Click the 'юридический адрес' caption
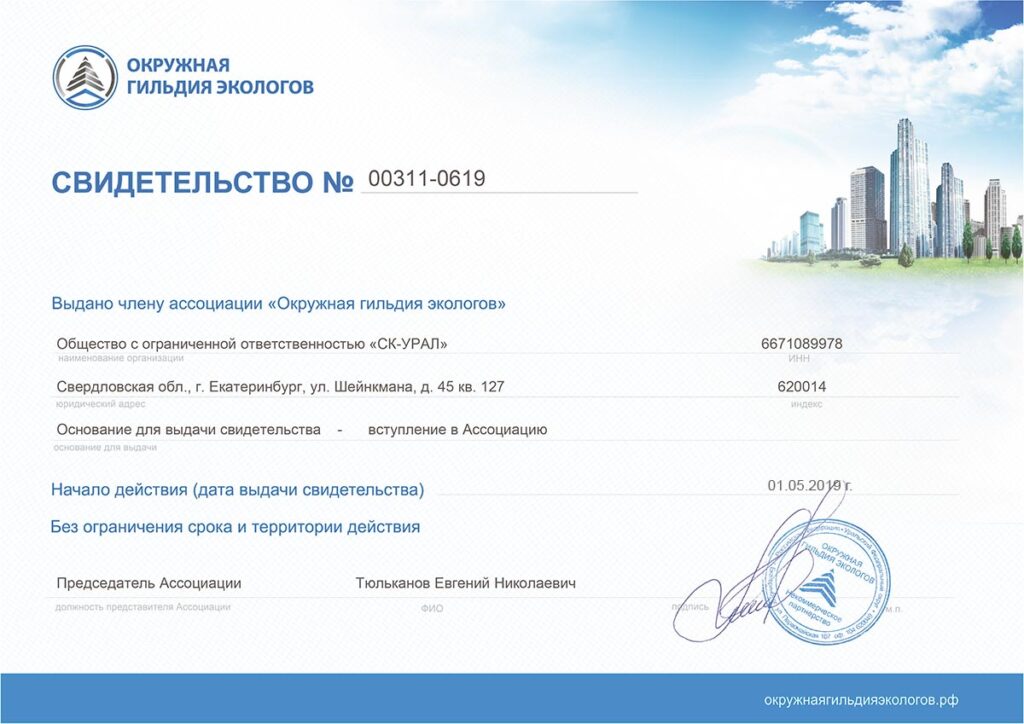This screenshot has height=724, width=1024. pyautogui.click(x=101, y=404)
